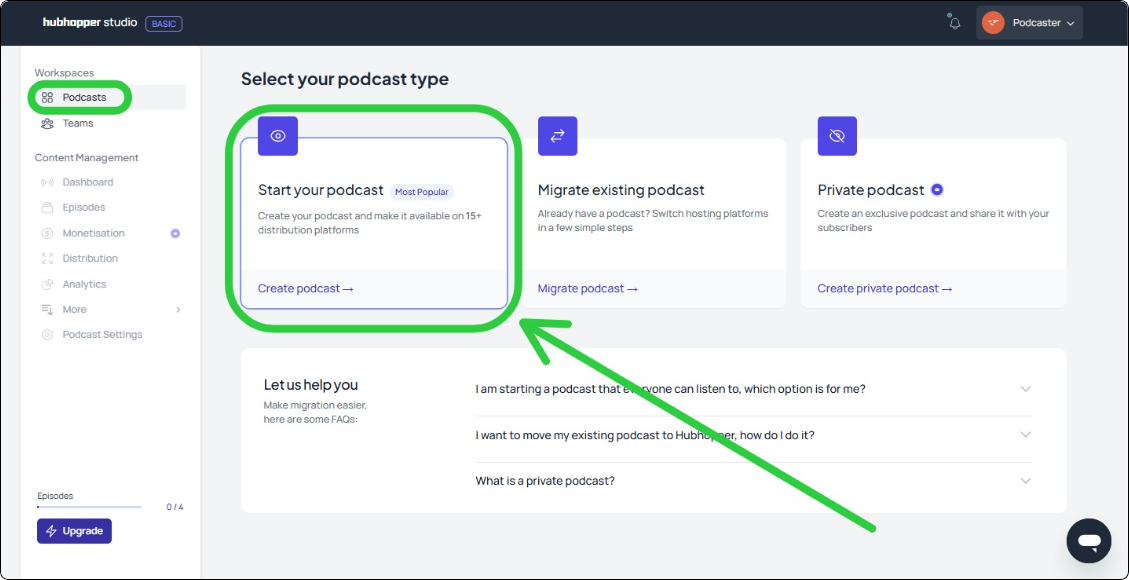
Task: Click the eye icon on Start your podcast
Action: tap(278, 136)
